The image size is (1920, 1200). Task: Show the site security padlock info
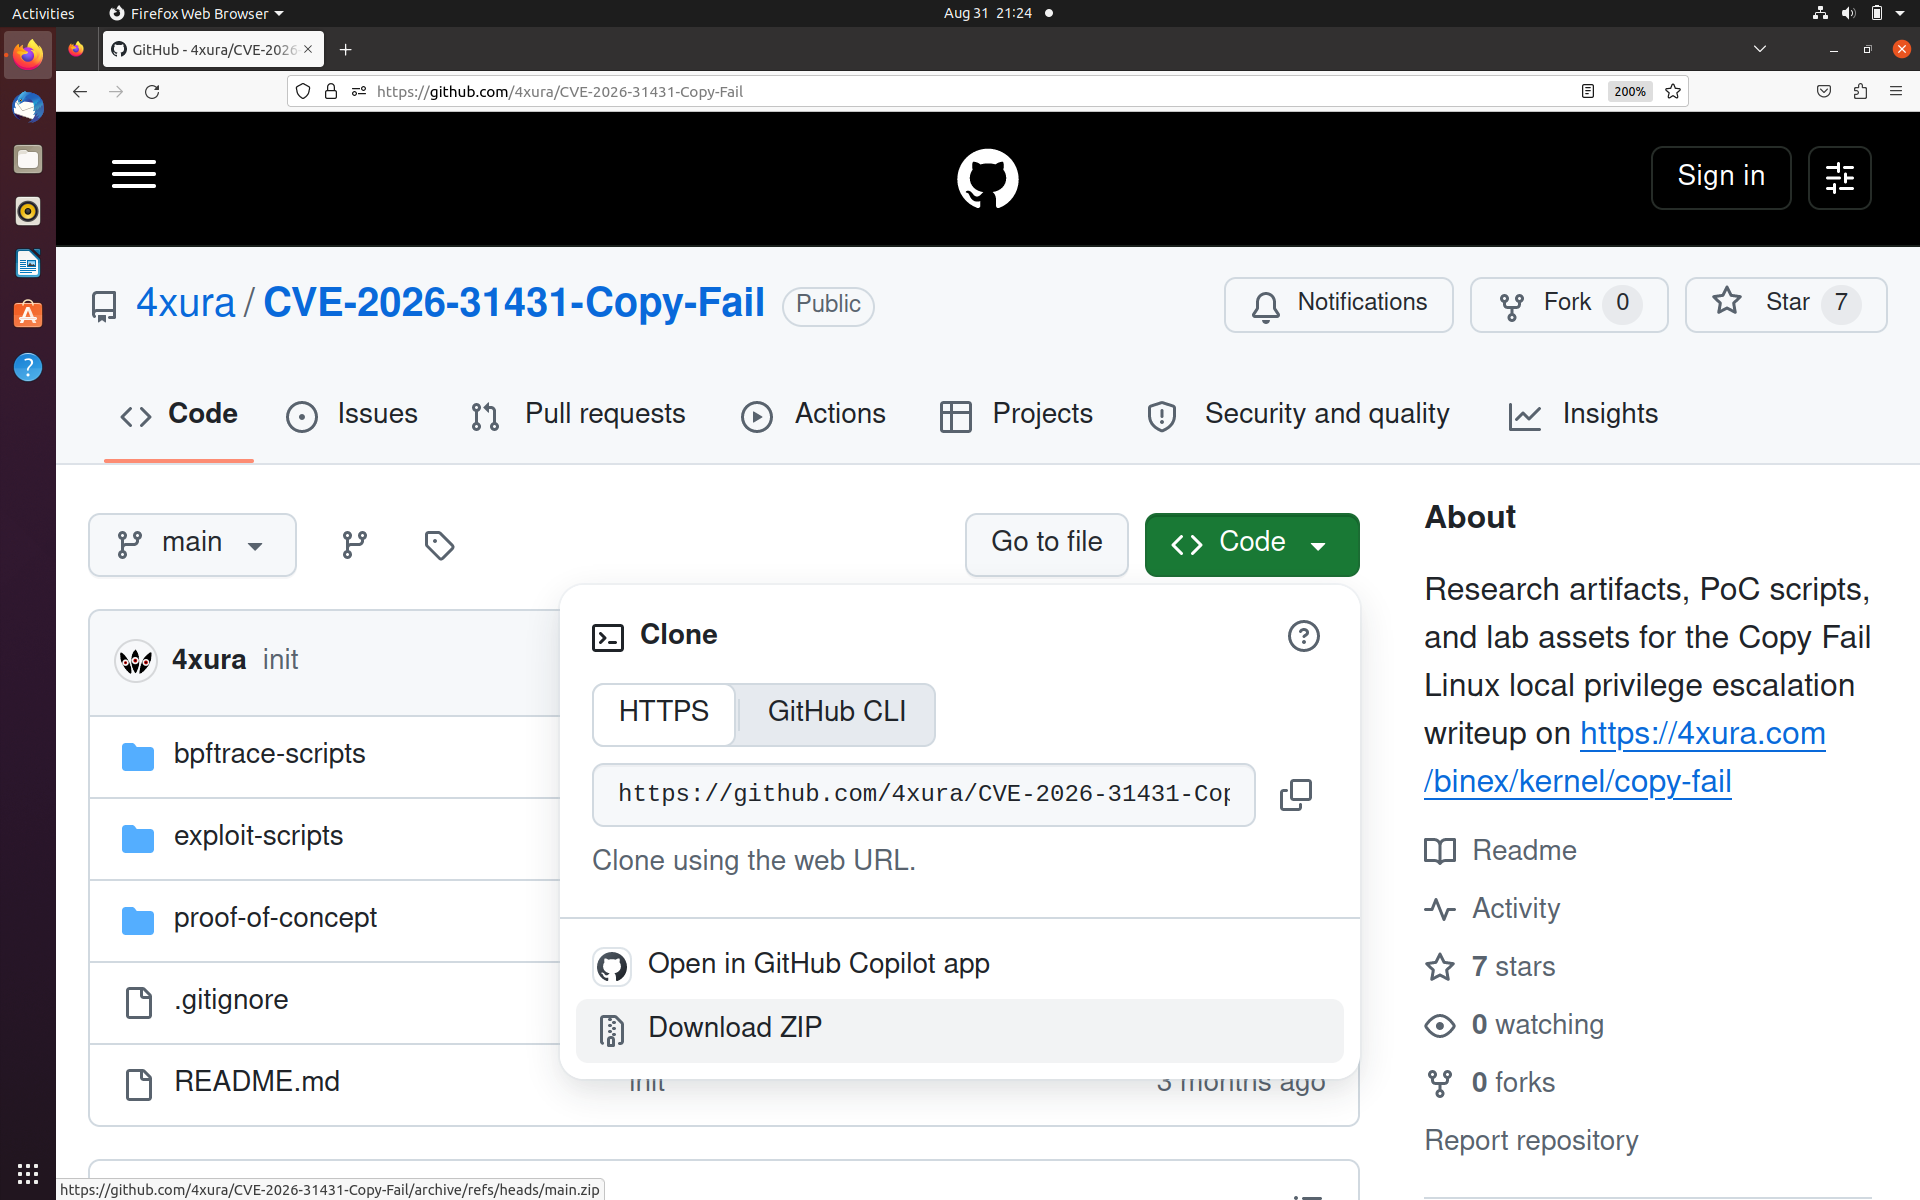[331, 92]
